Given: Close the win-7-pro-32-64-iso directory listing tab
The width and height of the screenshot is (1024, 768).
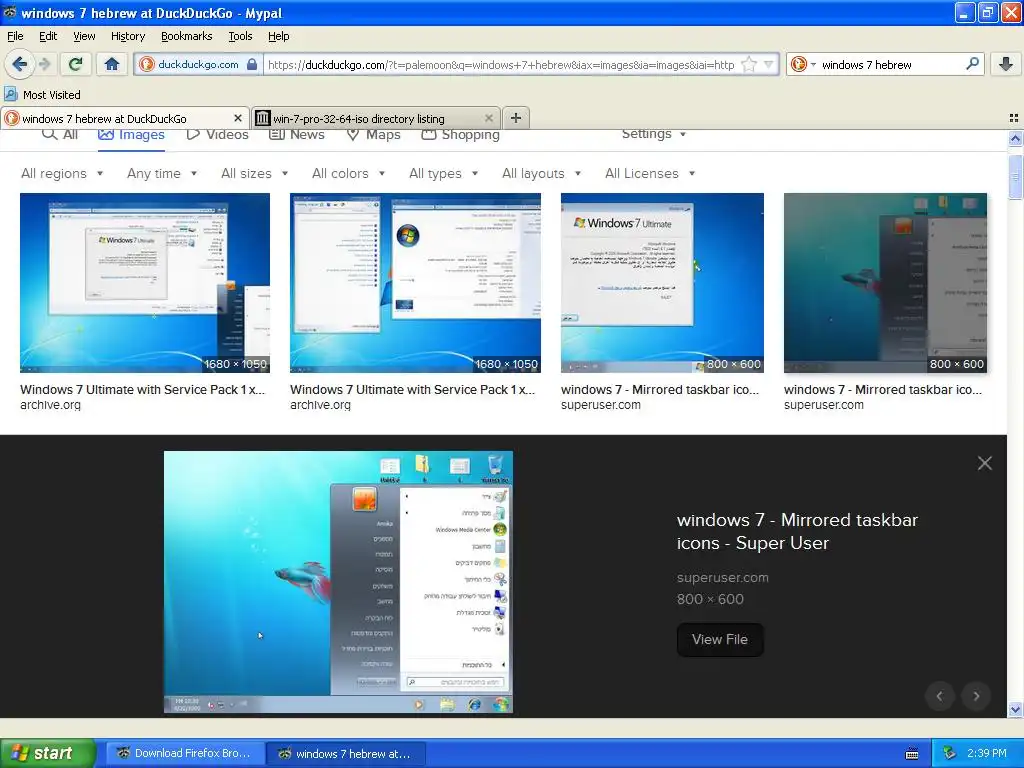Looking at the screenshot, I should [x=488, y=118].
